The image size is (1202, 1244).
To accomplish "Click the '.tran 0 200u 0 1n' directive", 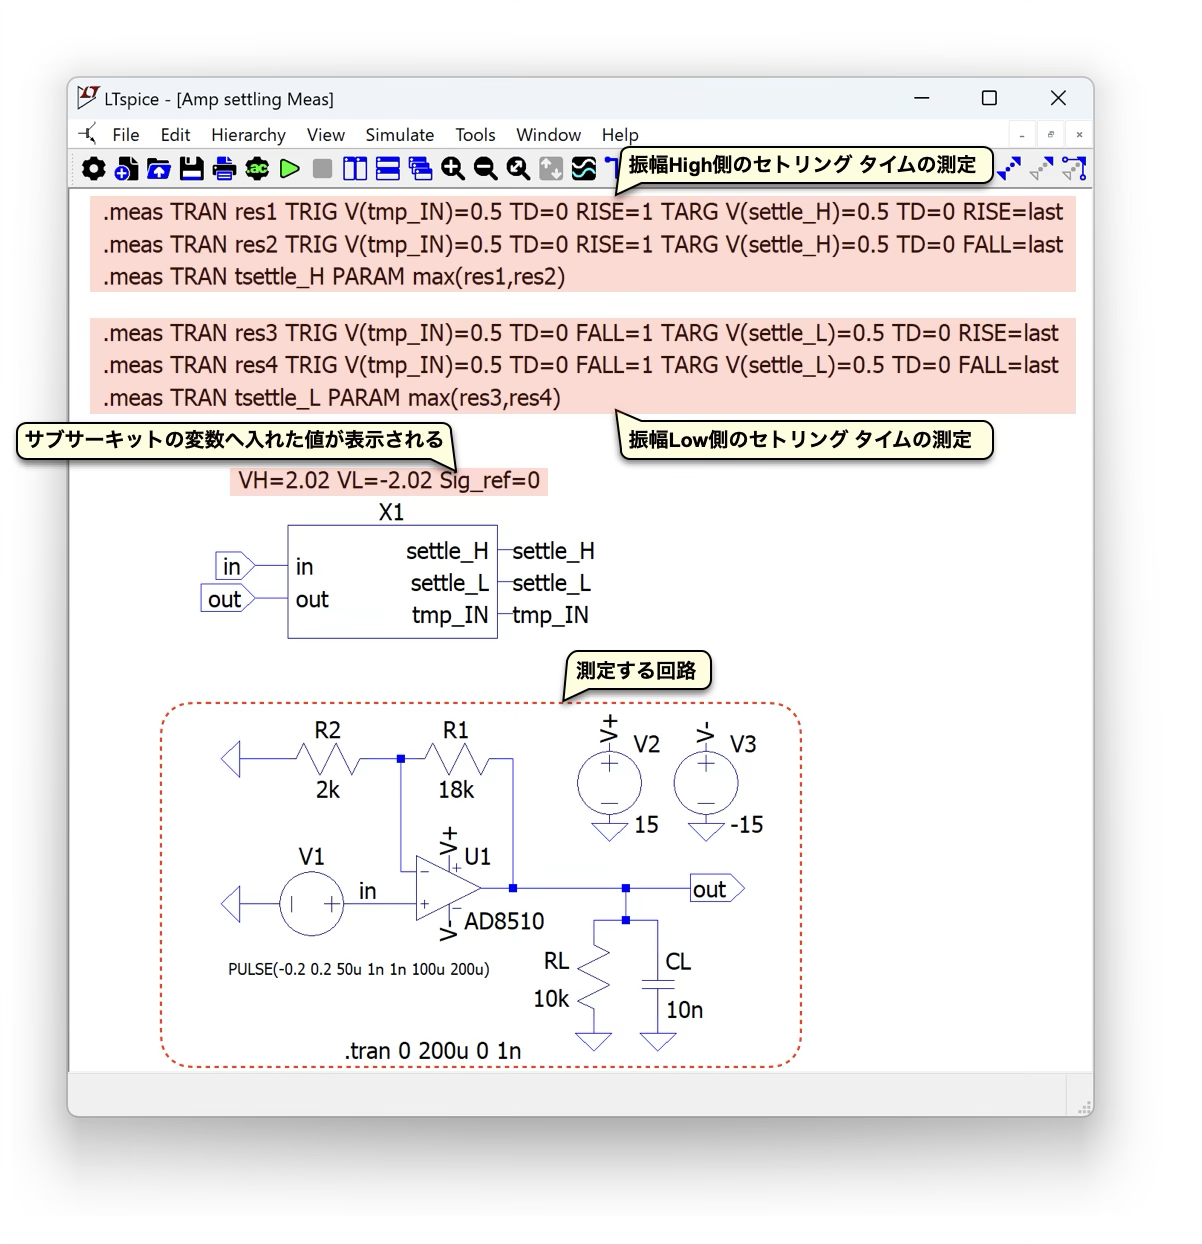I will 433,1051.
